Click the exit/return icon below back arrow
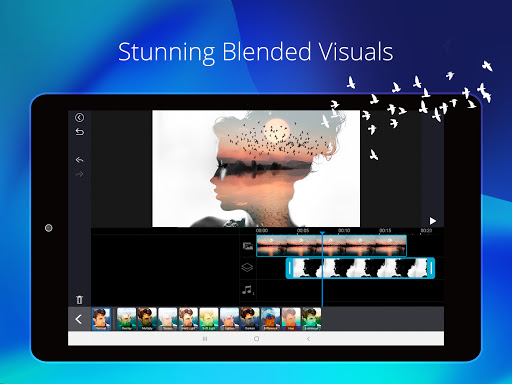The width and height of the screenshot is (512, 384). (x=80, y=132)
